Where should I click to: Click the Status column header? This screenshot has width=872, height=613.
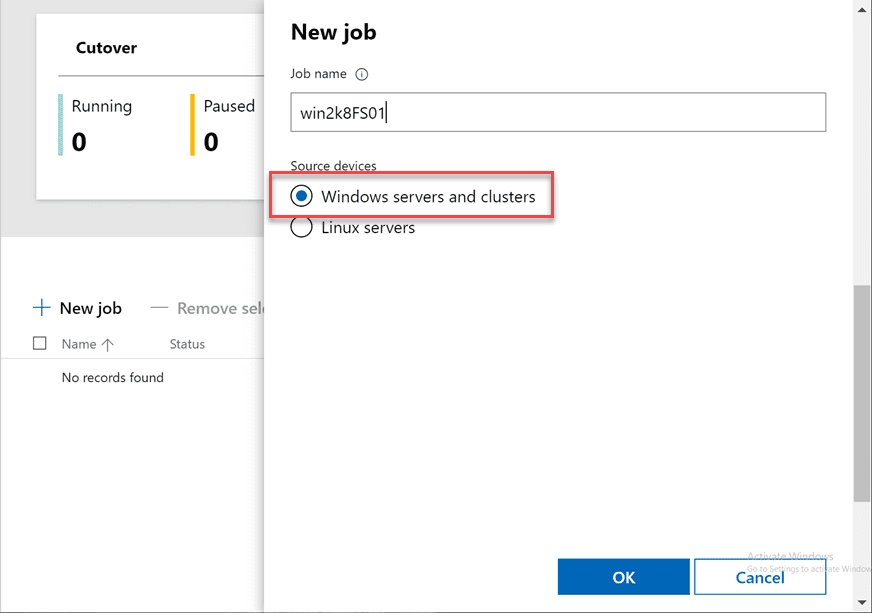(x=187, y=344)
